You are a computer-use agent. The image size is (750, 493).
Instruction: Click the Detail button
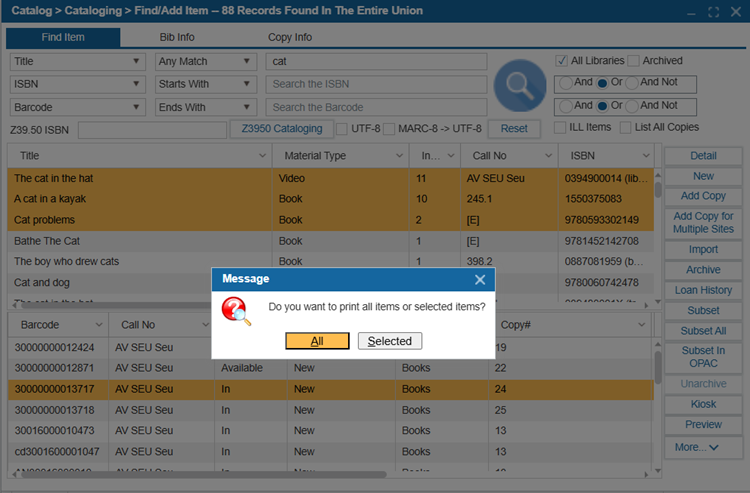click(703, 156)
